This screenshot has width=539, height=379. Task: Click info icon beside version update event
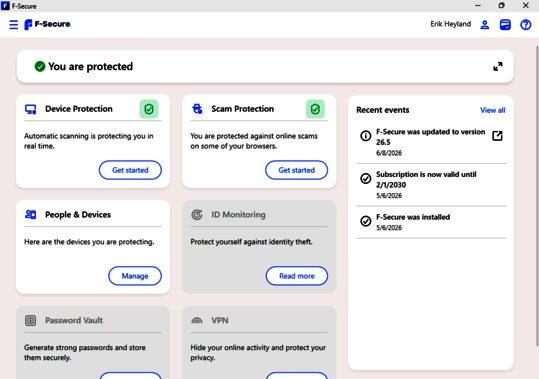(366, 136)
